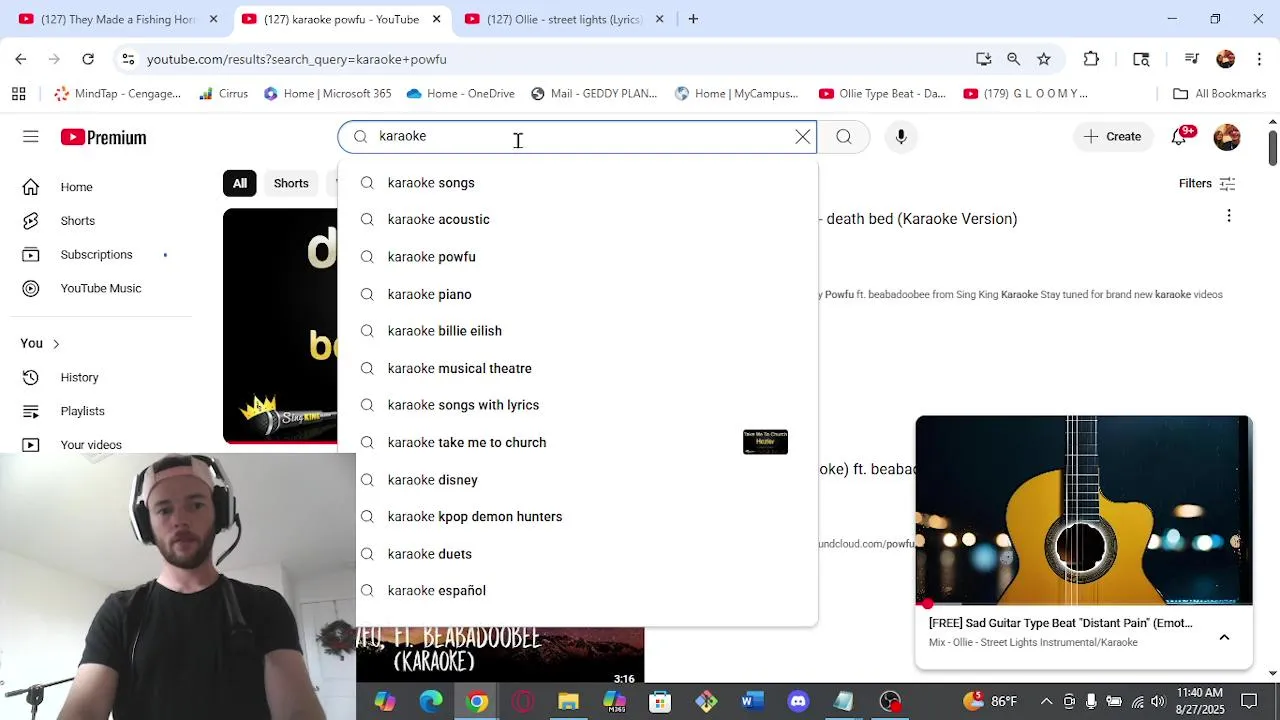Switch to They Made a Fishing Horror tab
Viewport: 1280px width, 720px height.
click(x=117, y=19)
